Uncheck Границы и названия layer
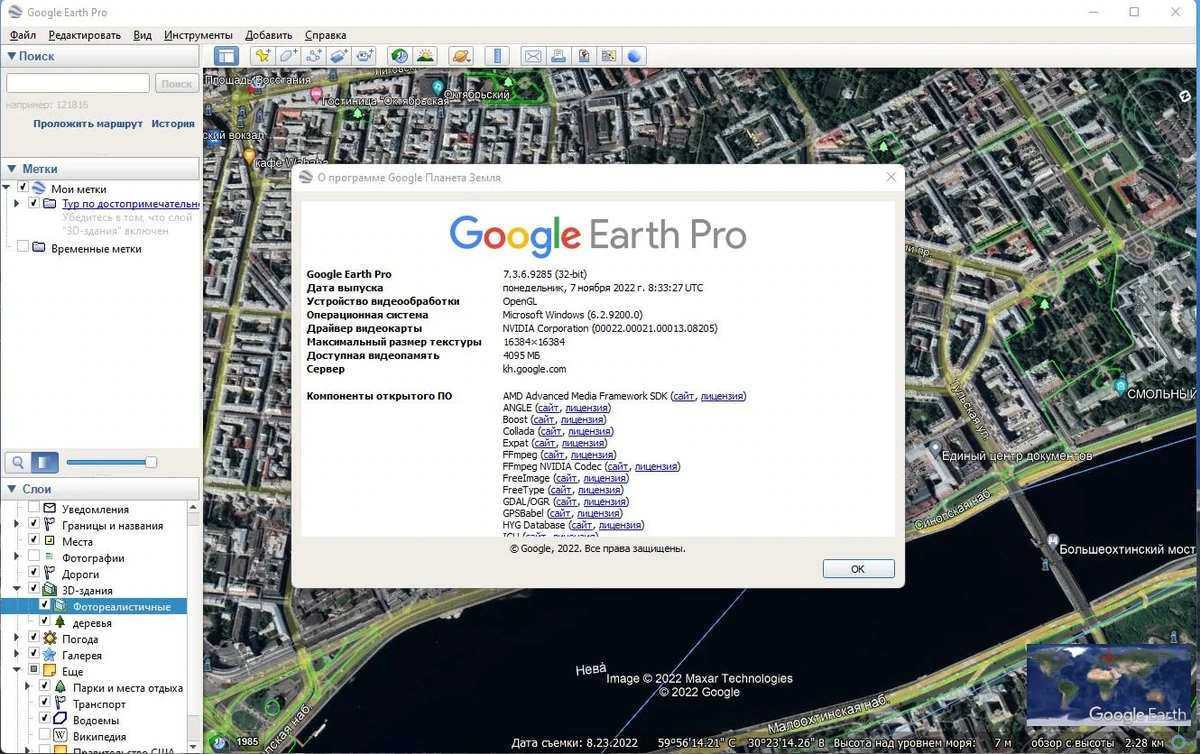This screenshot has width=1200, height=754. coord(34,525)
